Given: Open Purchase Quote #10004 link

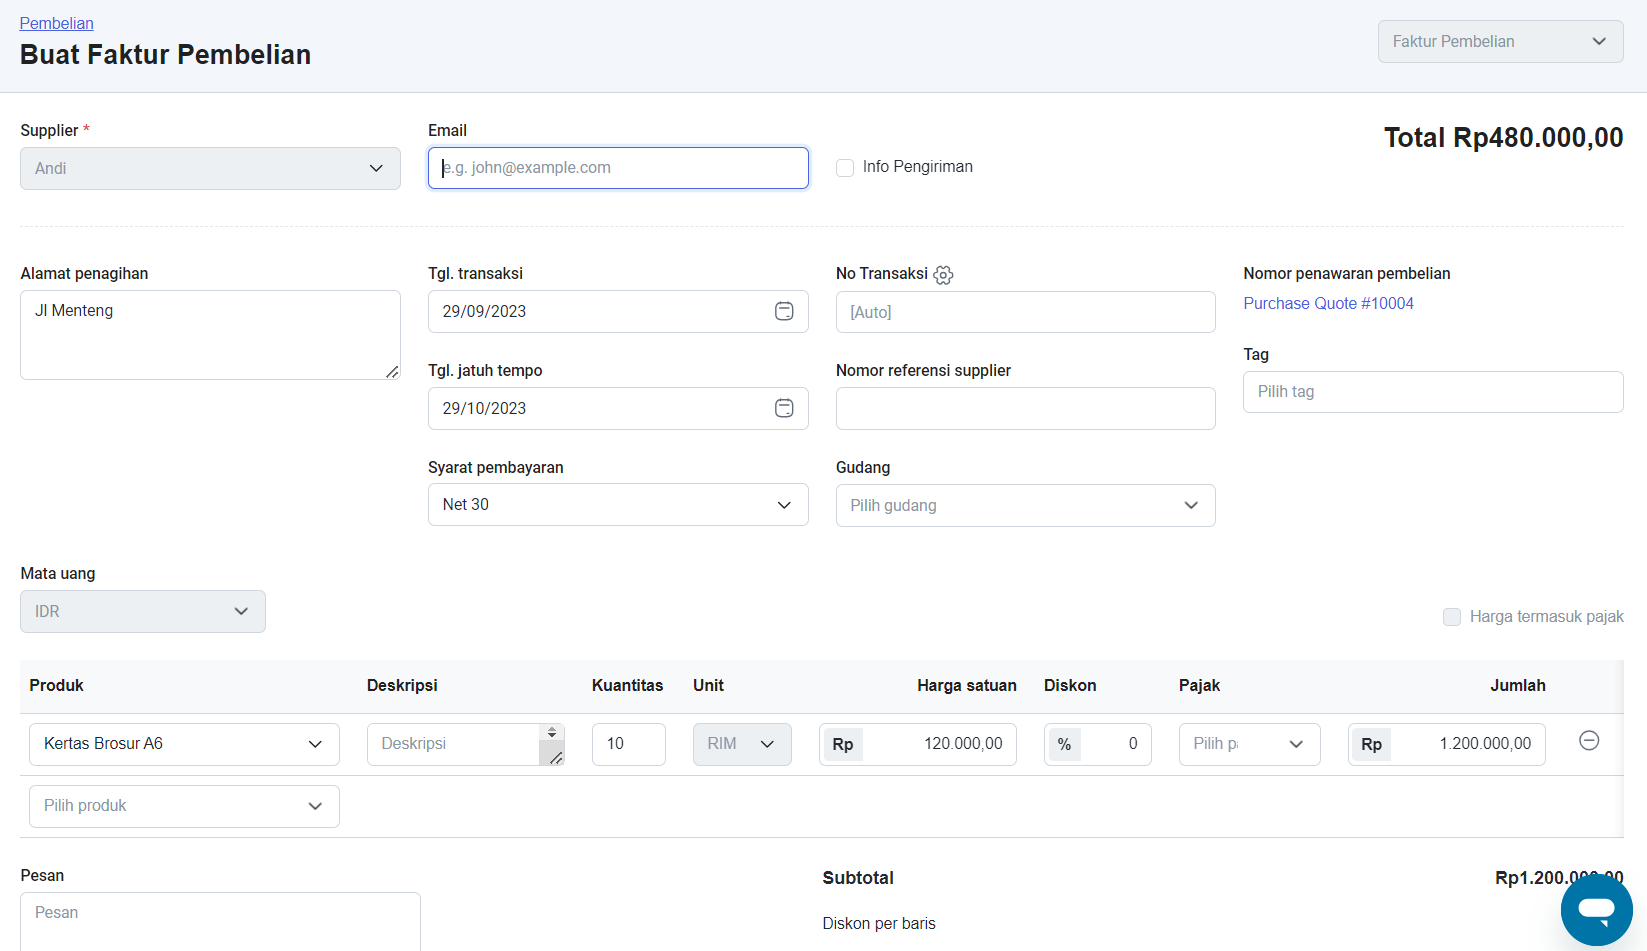Looking at the screenshot, I should point(1328,304).
